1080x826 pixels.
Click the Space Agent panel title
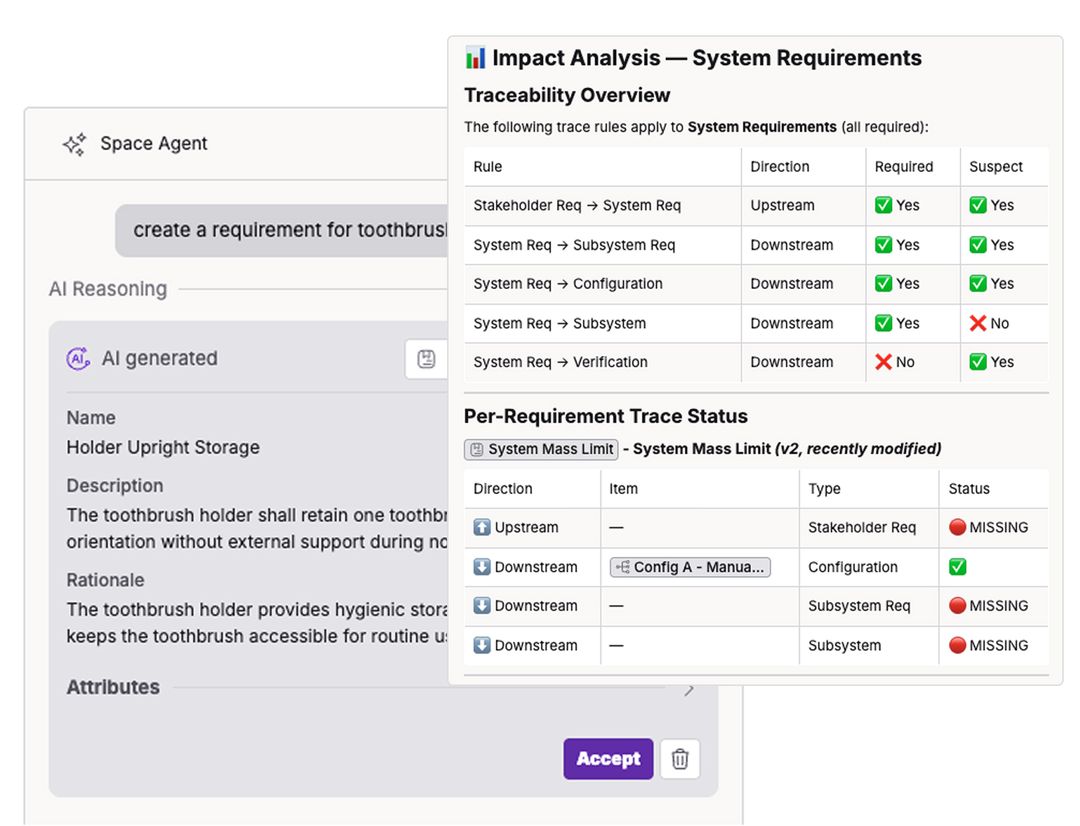(154, 143)
